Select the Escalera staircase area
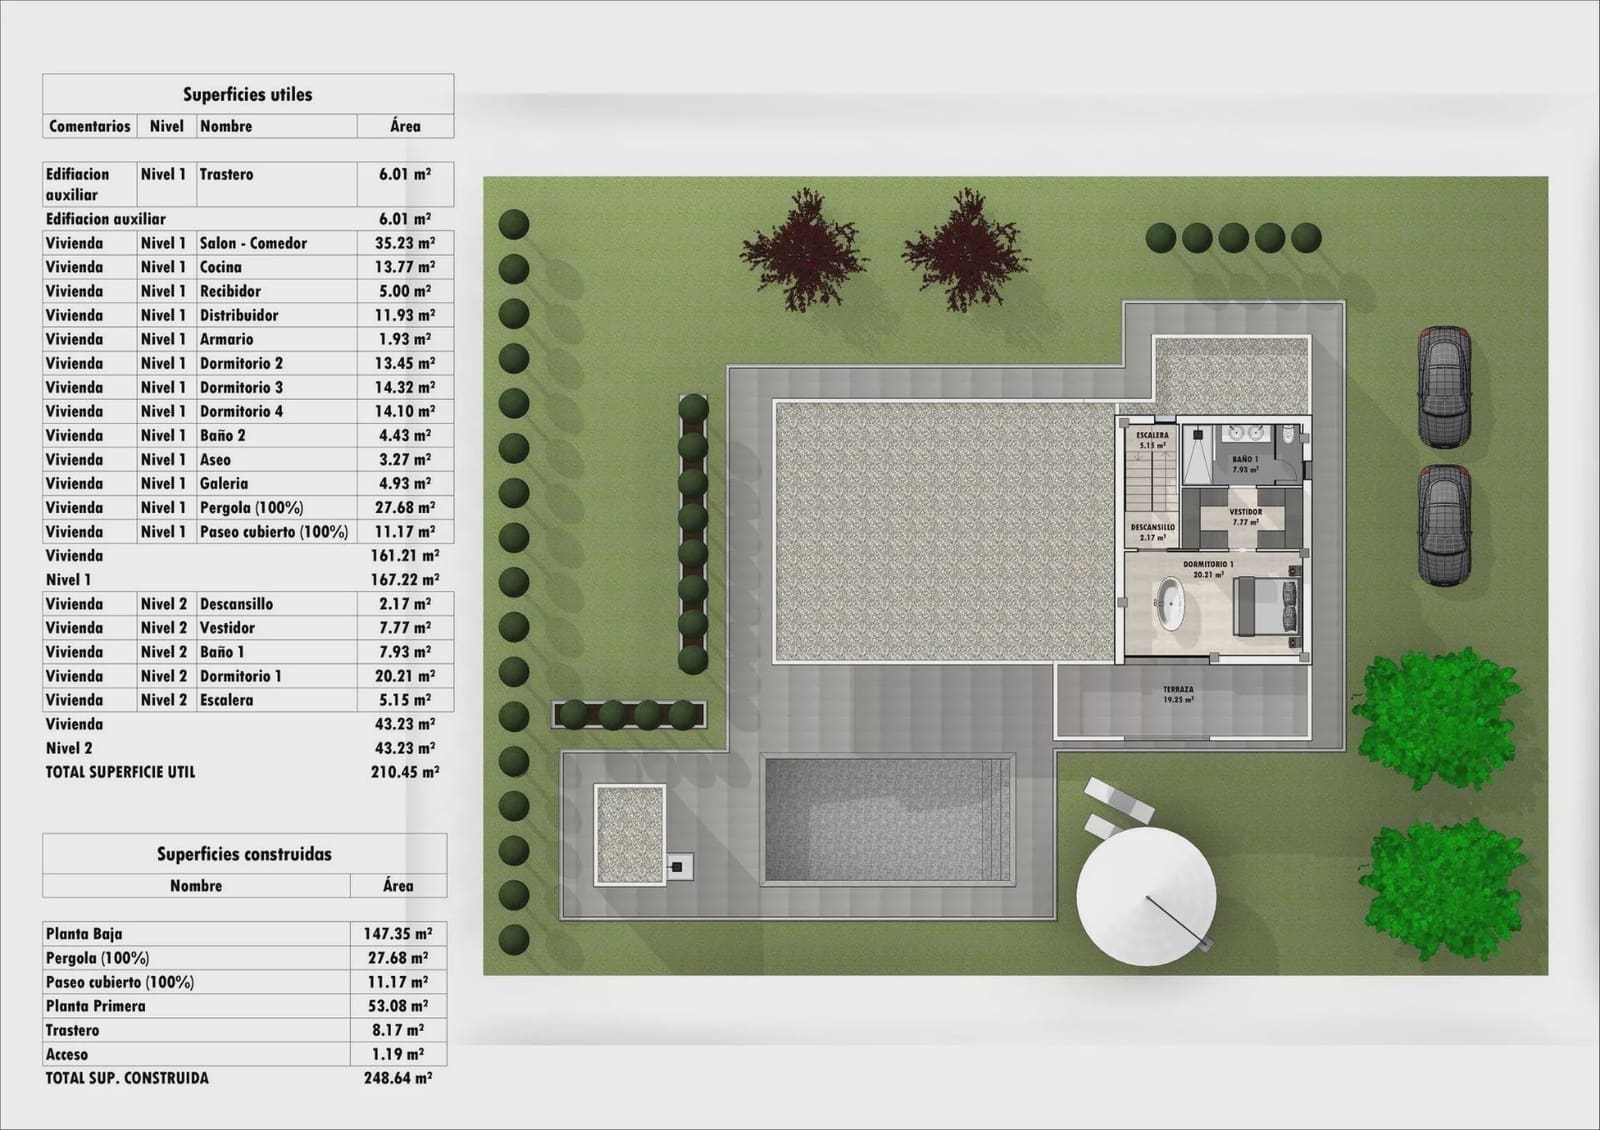1600x1130 pixels. (1151, 470)
